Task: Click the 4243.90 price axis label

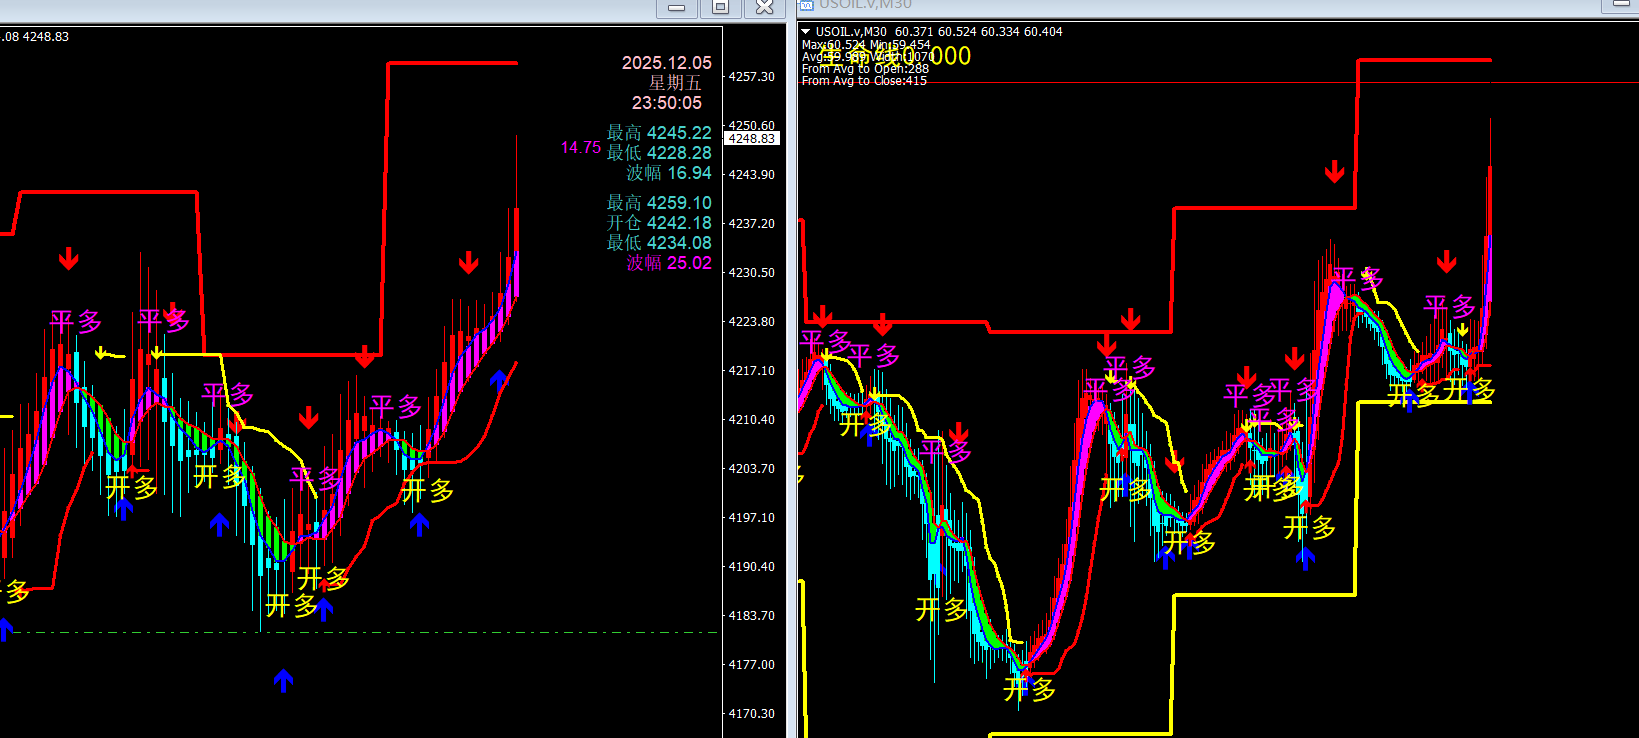Action: click(751, 175)
